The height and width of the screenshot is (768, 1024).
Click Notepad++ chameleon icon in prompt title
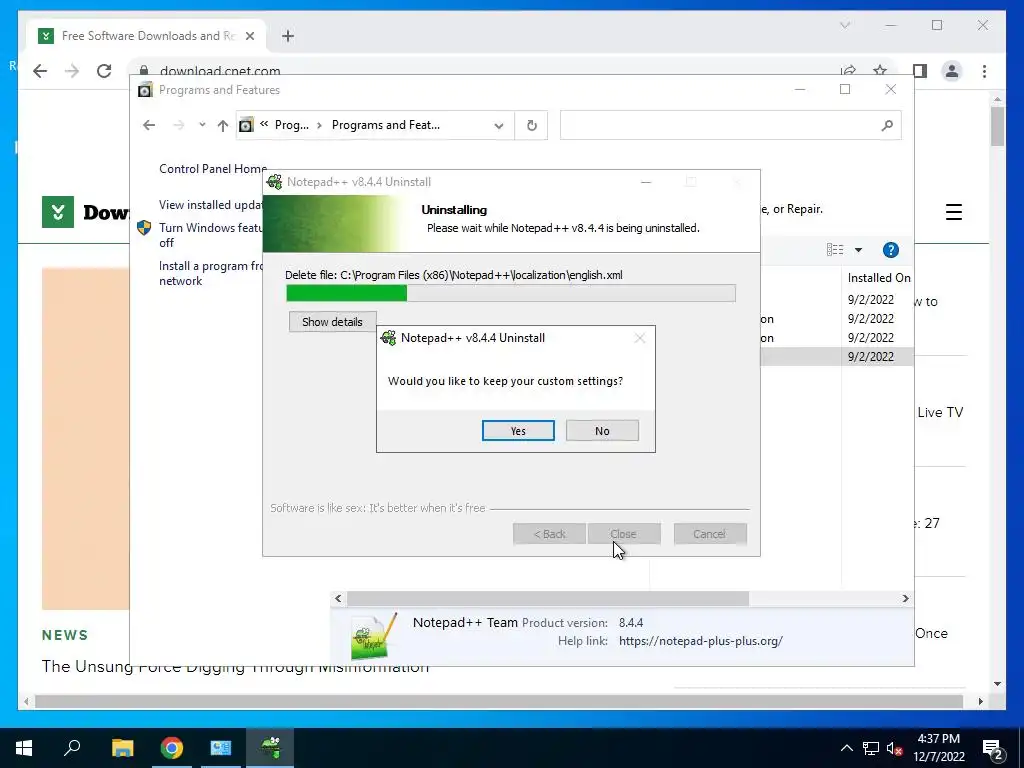click(389, 338)
